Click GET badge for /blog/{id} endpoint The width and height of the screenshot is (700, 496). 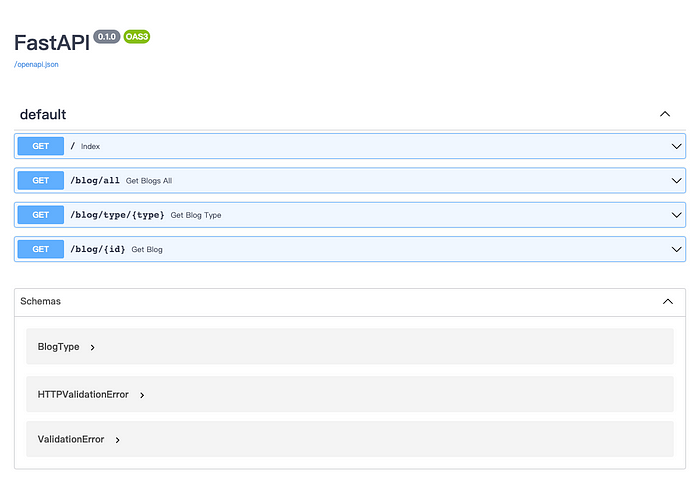[x=41, y=249]
